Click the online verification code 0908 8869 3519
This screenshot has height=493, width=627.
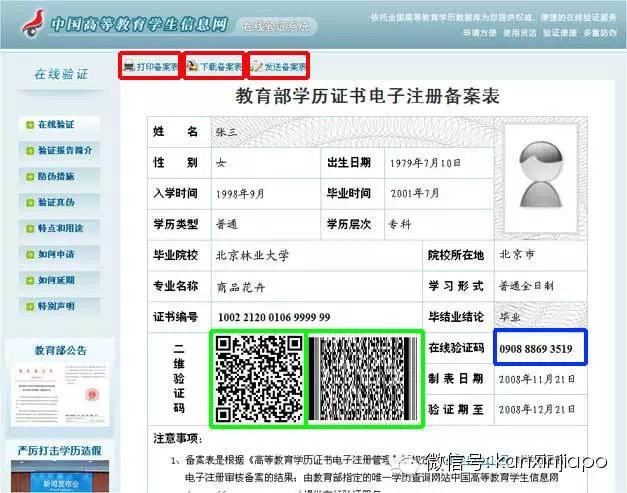[535, 350]
